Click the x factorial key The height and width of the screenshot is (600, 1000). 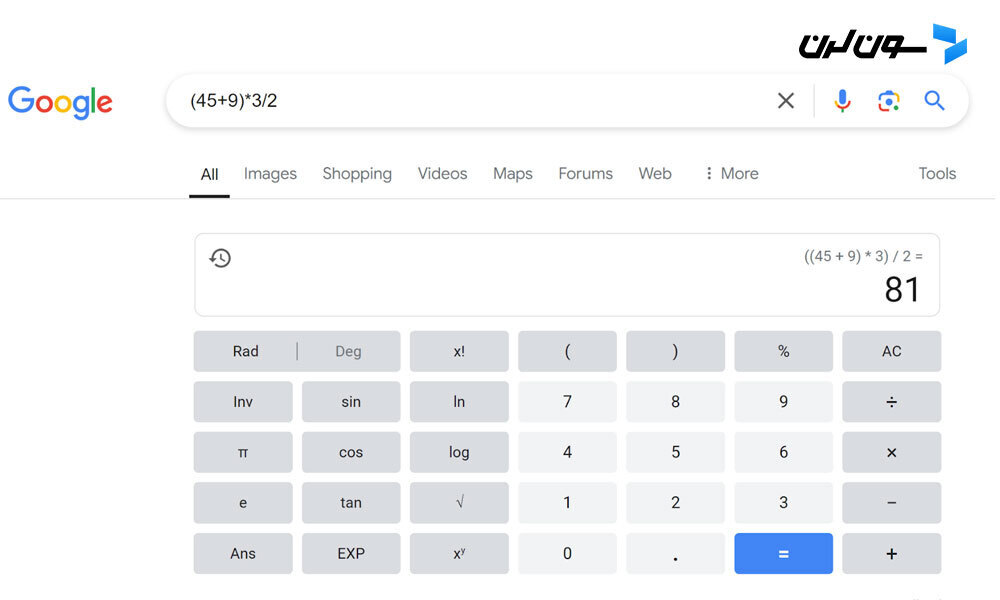pyautogui.click(x=459, y=351)
